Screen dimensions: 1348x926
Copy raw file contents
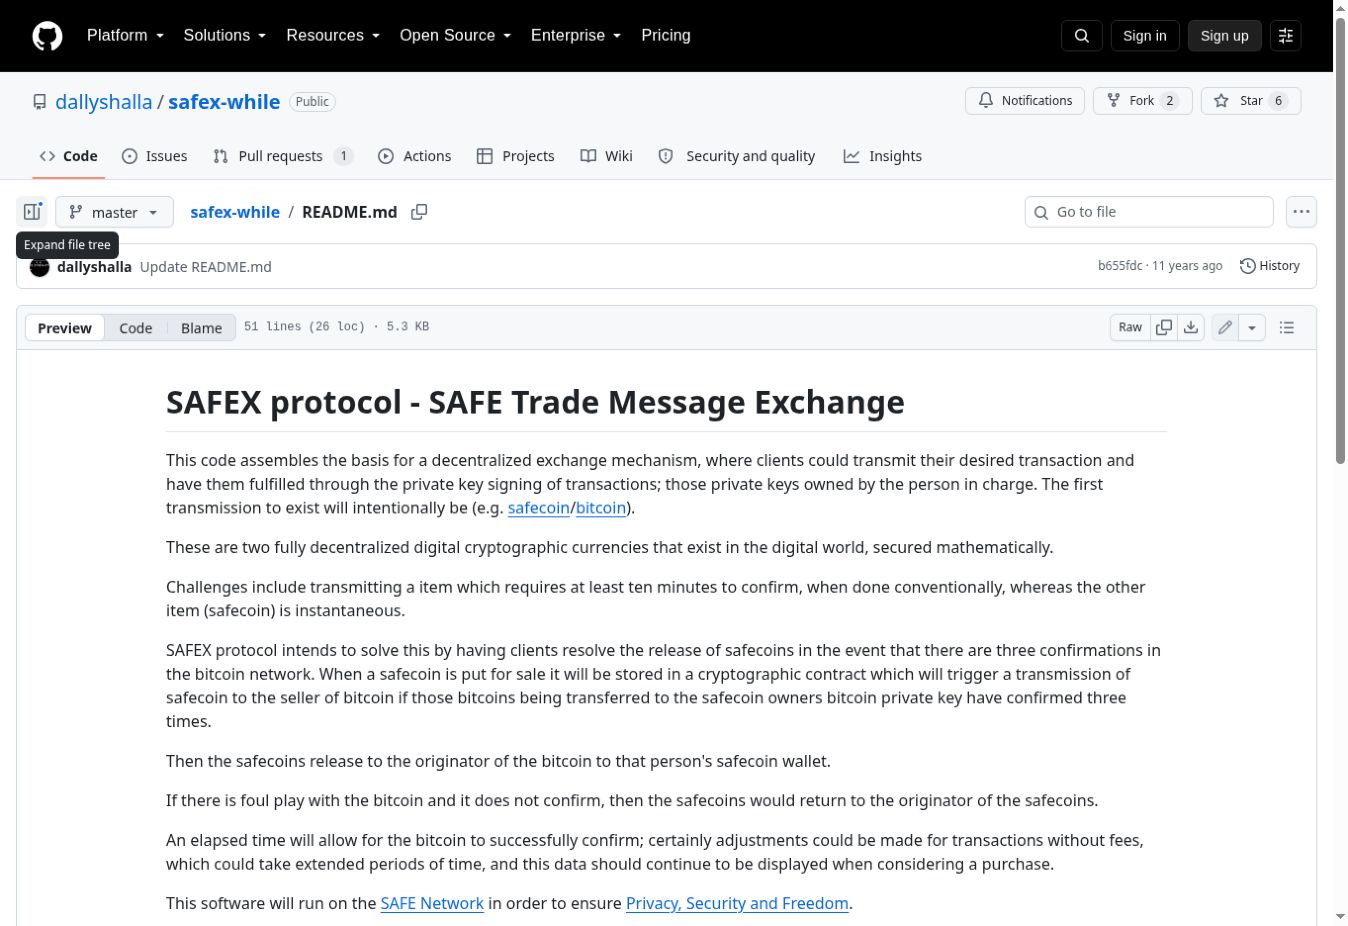point(1164,327)
